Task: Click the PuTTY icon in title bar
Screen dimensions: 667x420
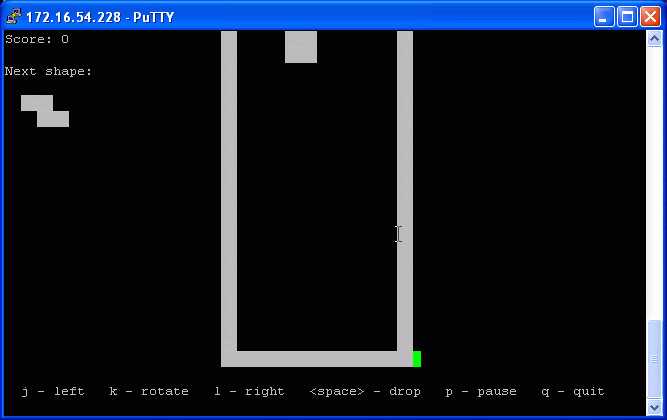Action: click(x=14, y=16)
